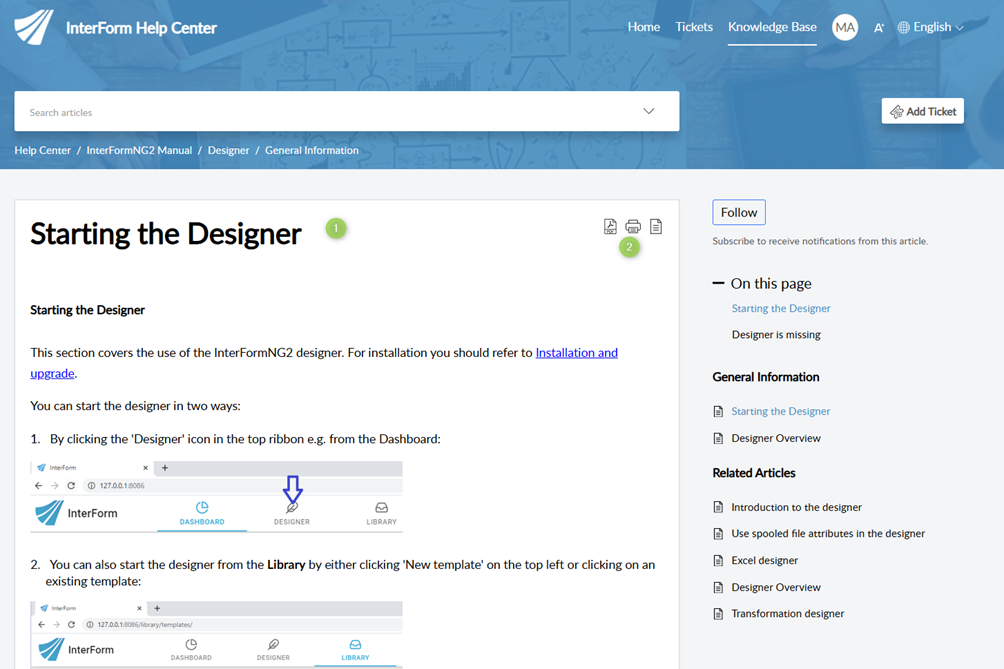Jump to Starting the Designer under On this page

point(781,309)
